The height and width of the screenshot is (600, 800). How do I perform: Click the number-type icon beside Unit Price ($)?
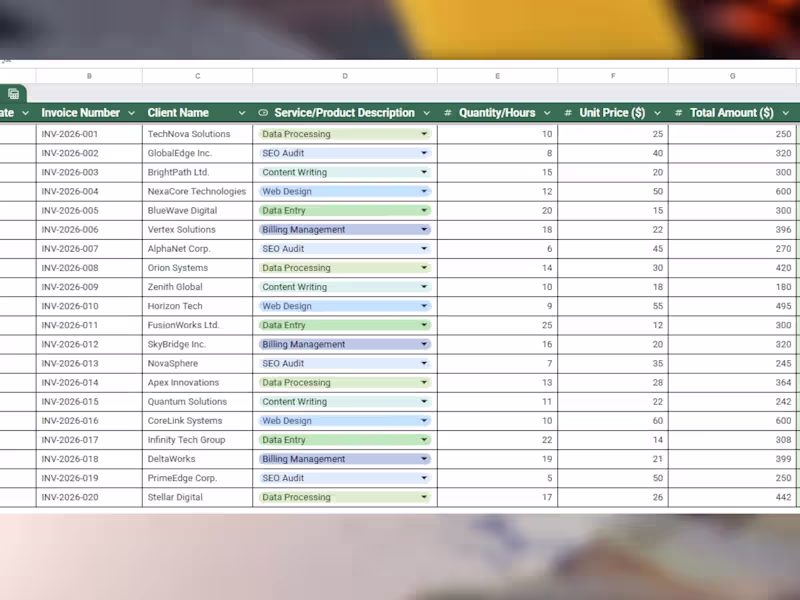point(568,113)
